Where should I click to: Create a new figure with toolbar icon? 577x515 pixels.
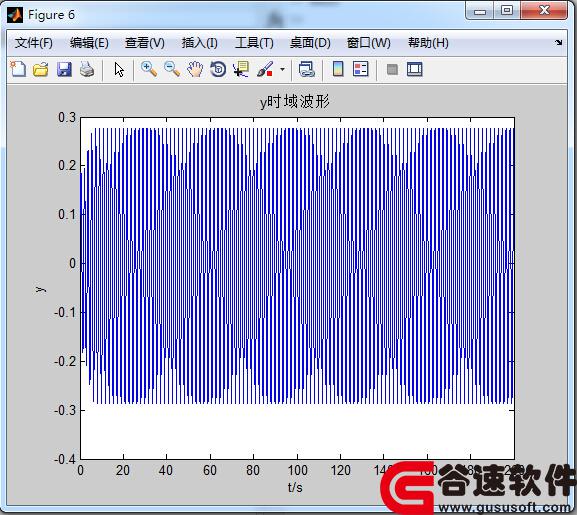[x=18, y=69]
